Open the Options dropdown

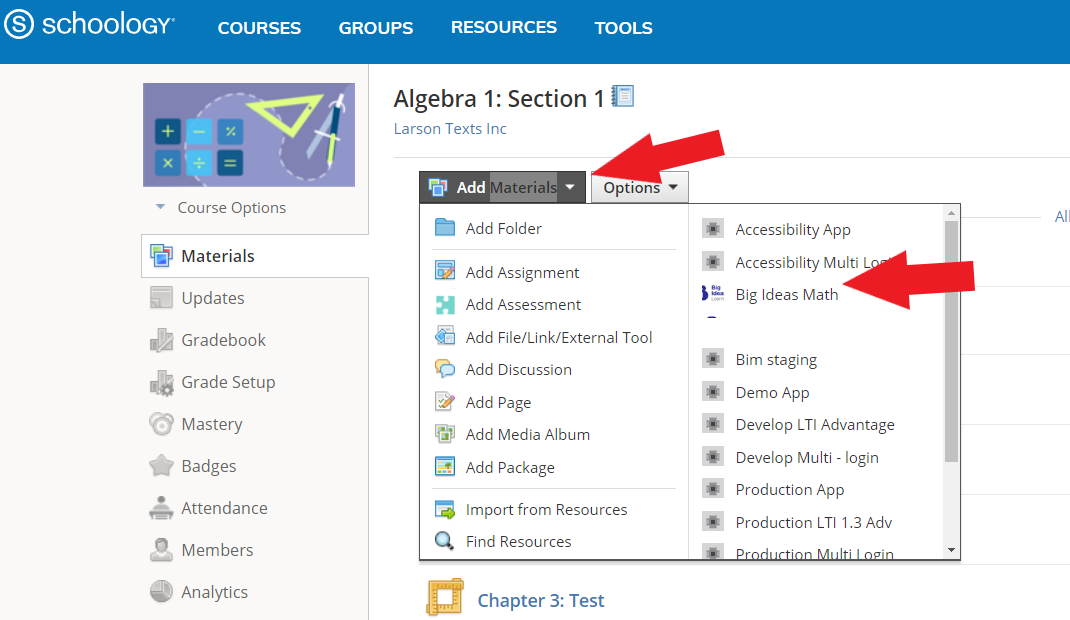pos(640,187)
